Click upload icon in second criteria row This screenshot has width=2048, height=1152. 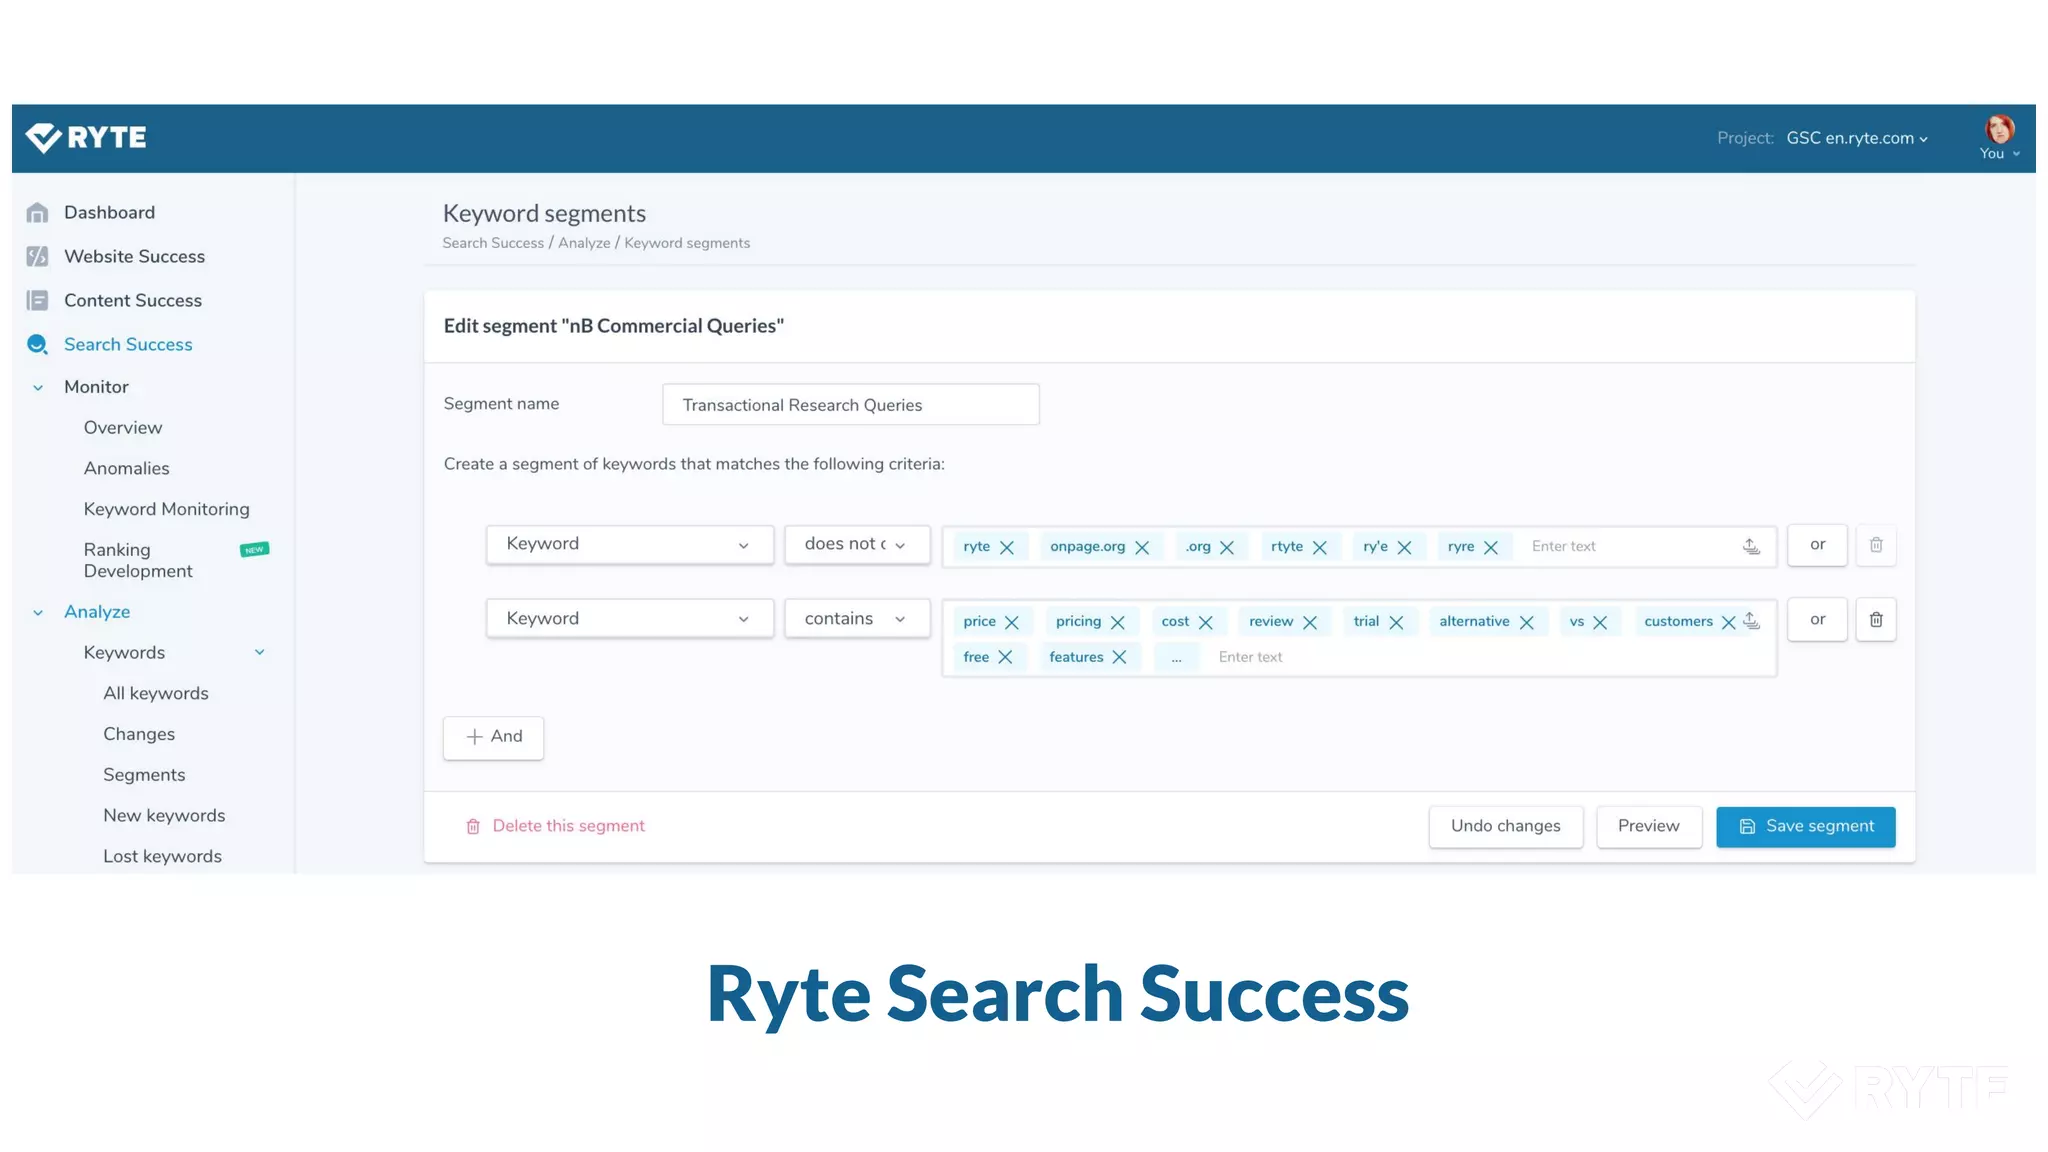(x=1751, y=621)
